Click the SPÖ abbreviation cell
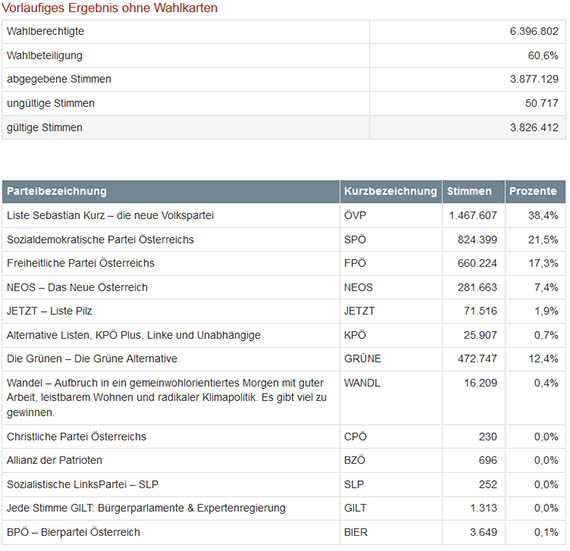This screenshot has width=570, height=551. tap(391, 240)
